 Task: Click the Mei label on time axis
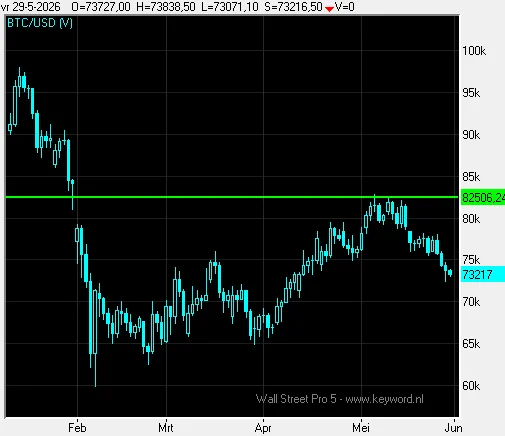[361, 428]
